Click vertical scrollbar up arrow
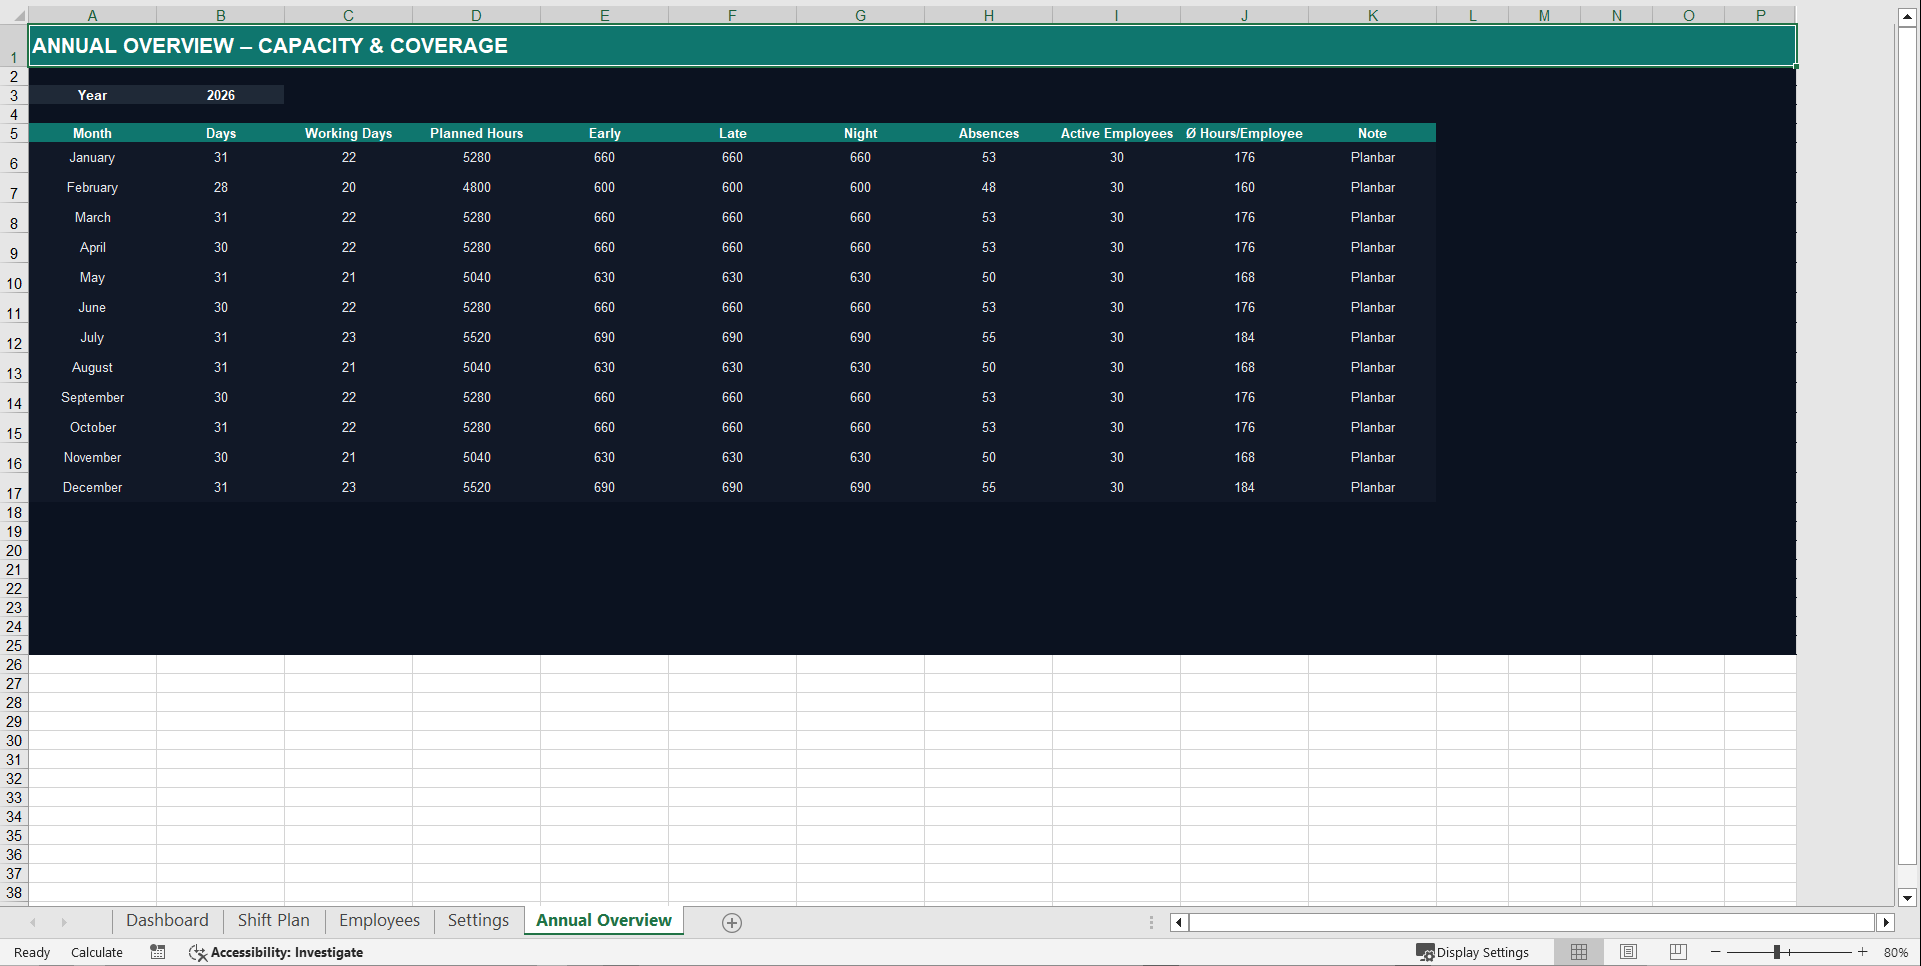Screen dimensions: 1921x966 tap(1907, 17)
